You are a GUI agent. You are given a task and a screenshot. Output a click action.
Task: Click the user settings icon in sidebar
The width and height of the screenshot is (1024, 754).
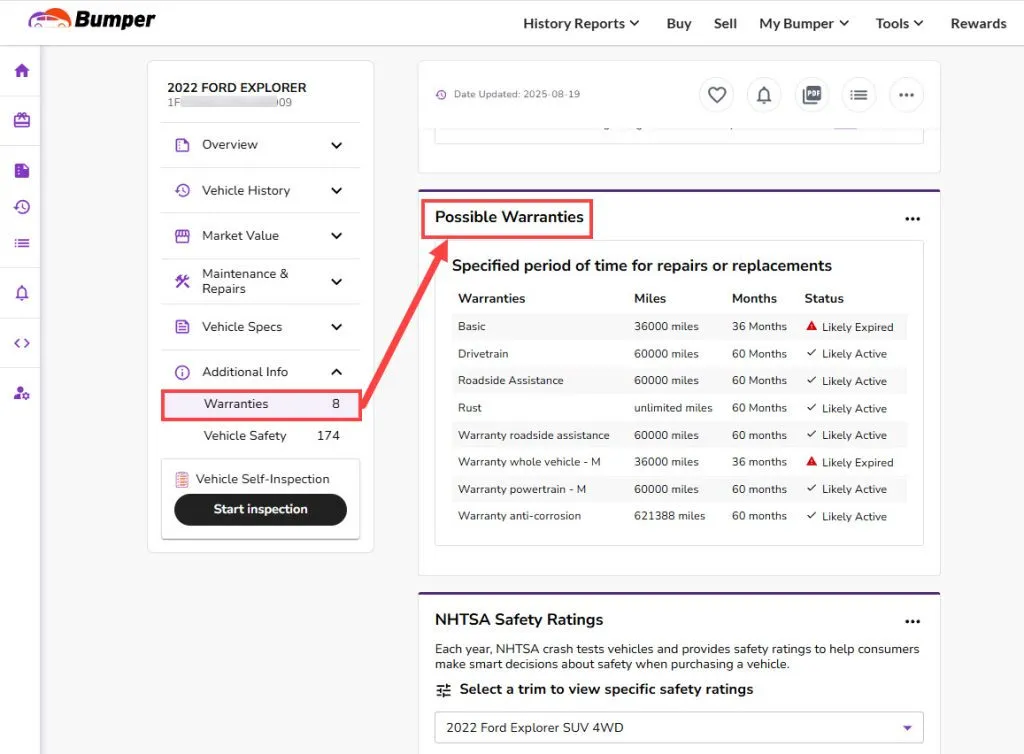22,393
